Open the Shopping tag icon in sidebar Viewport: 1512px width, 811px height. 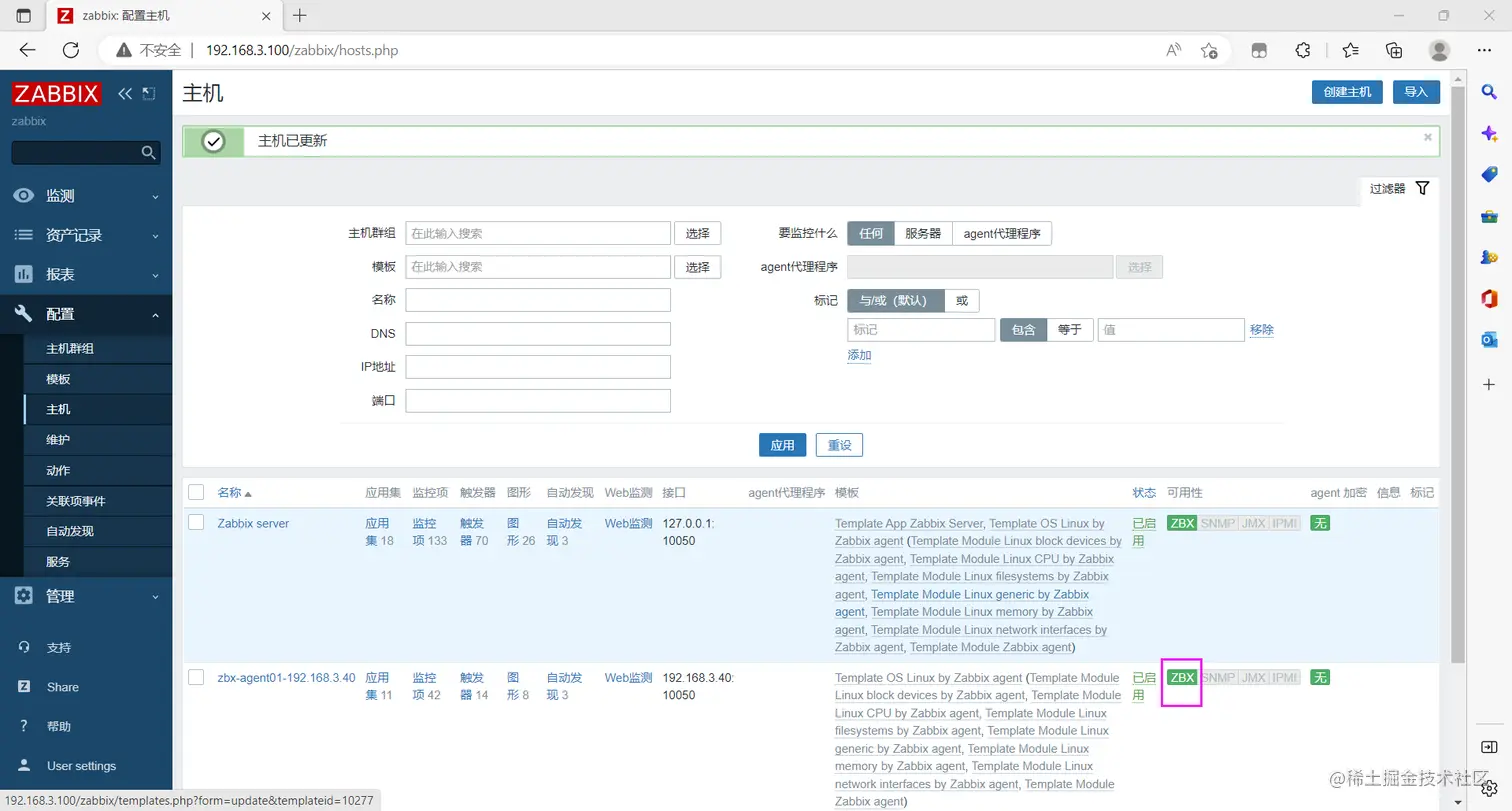pyautogui.click(x=1489, y=175)
